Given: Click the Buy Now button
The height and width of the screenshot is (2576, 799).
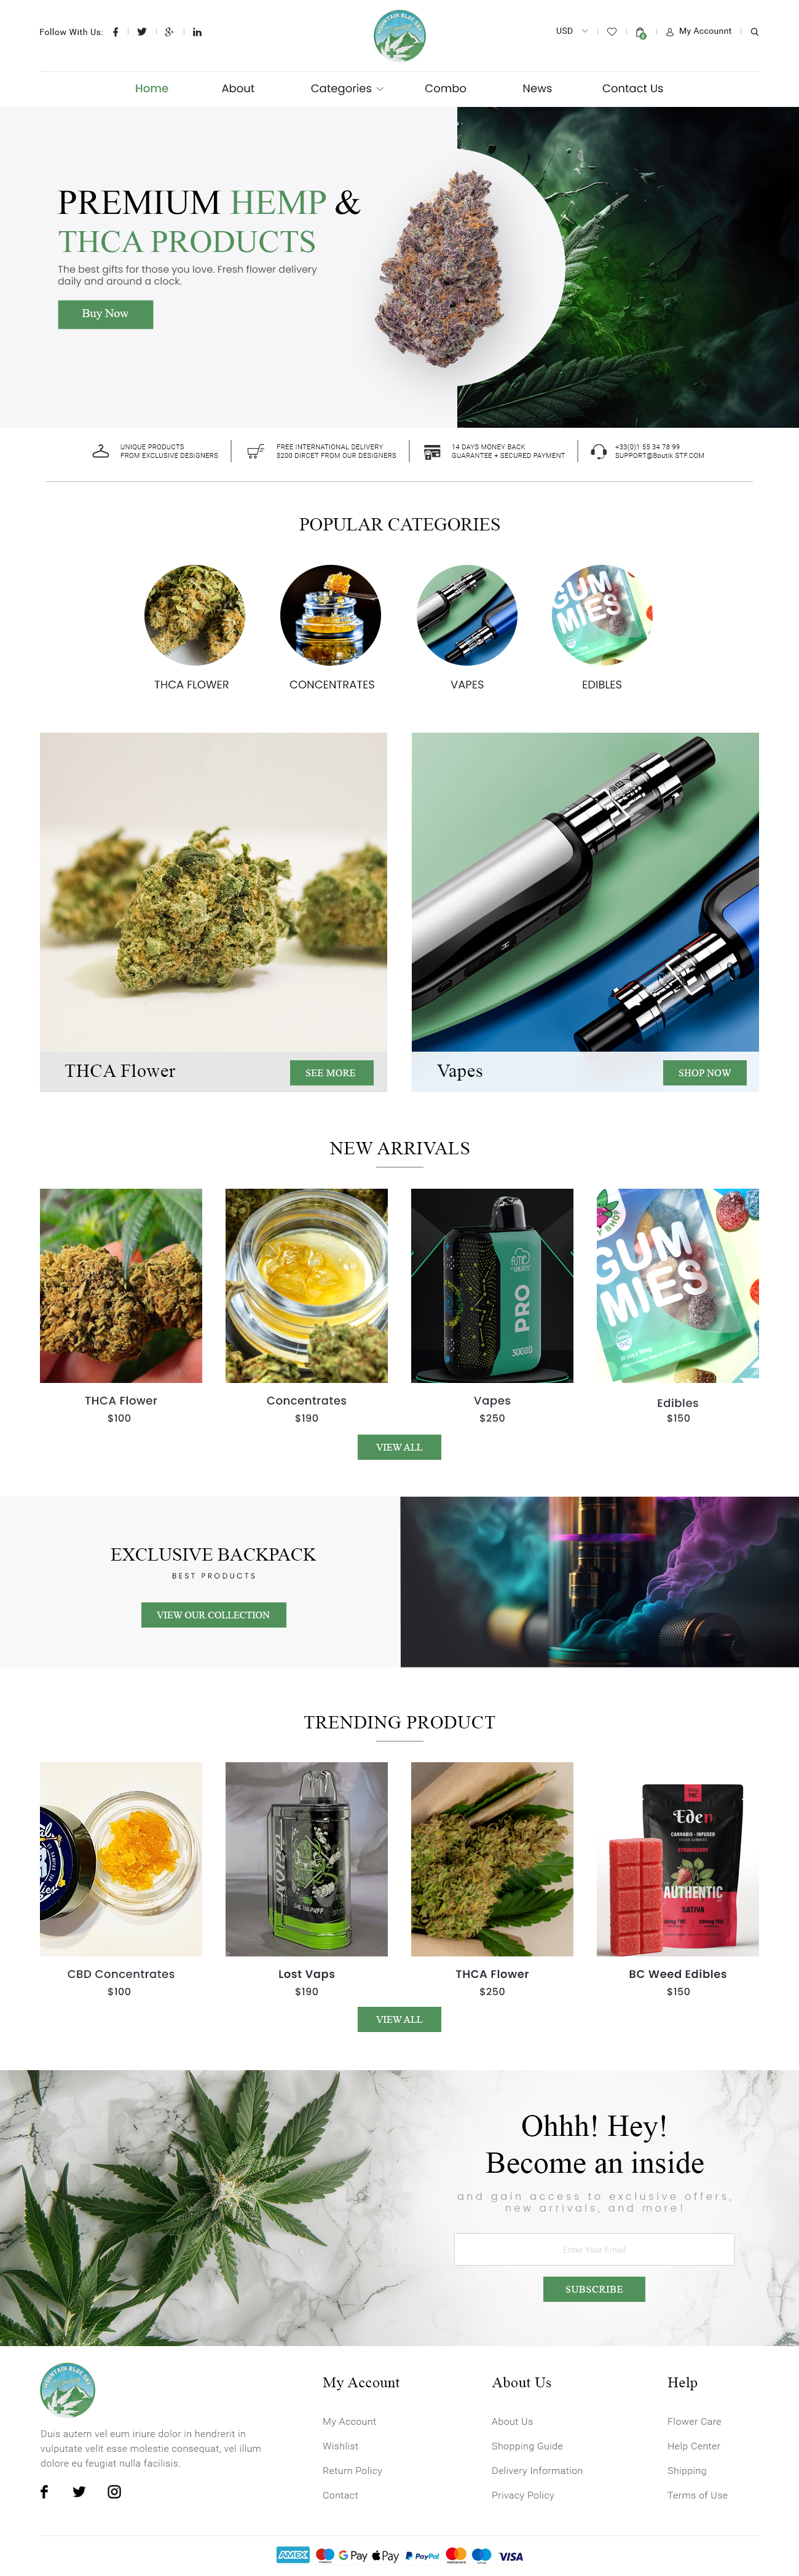Looking at the screenshot, I should [105, 314].
